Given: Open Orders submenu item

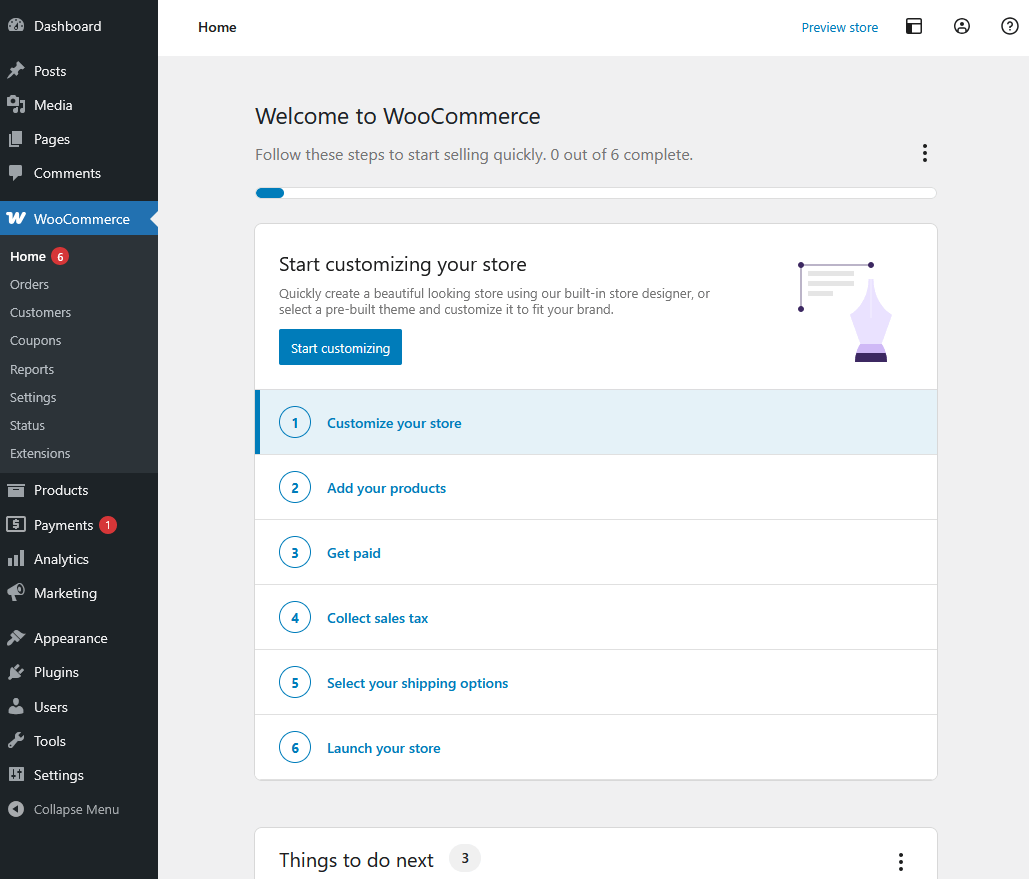Looking at the screenshot, I should coord(30,284).
